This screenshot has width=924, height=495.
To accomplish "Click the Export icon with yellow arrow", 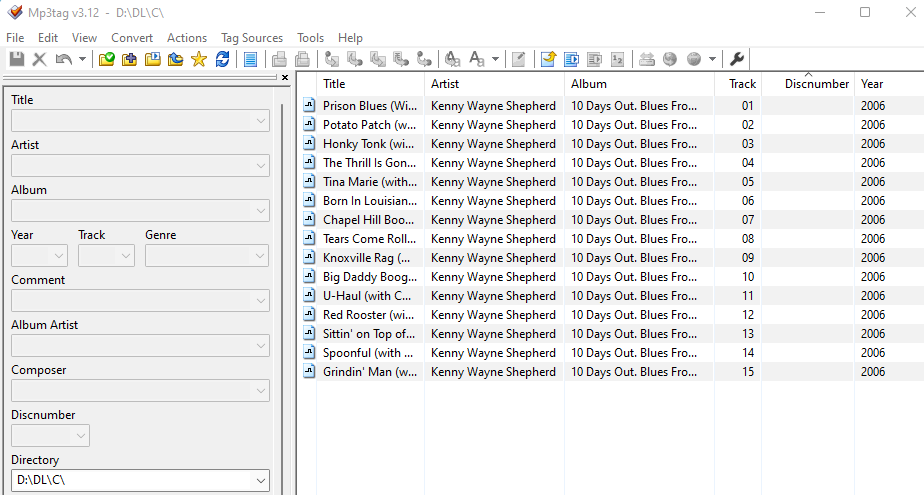I will point(549,59).
